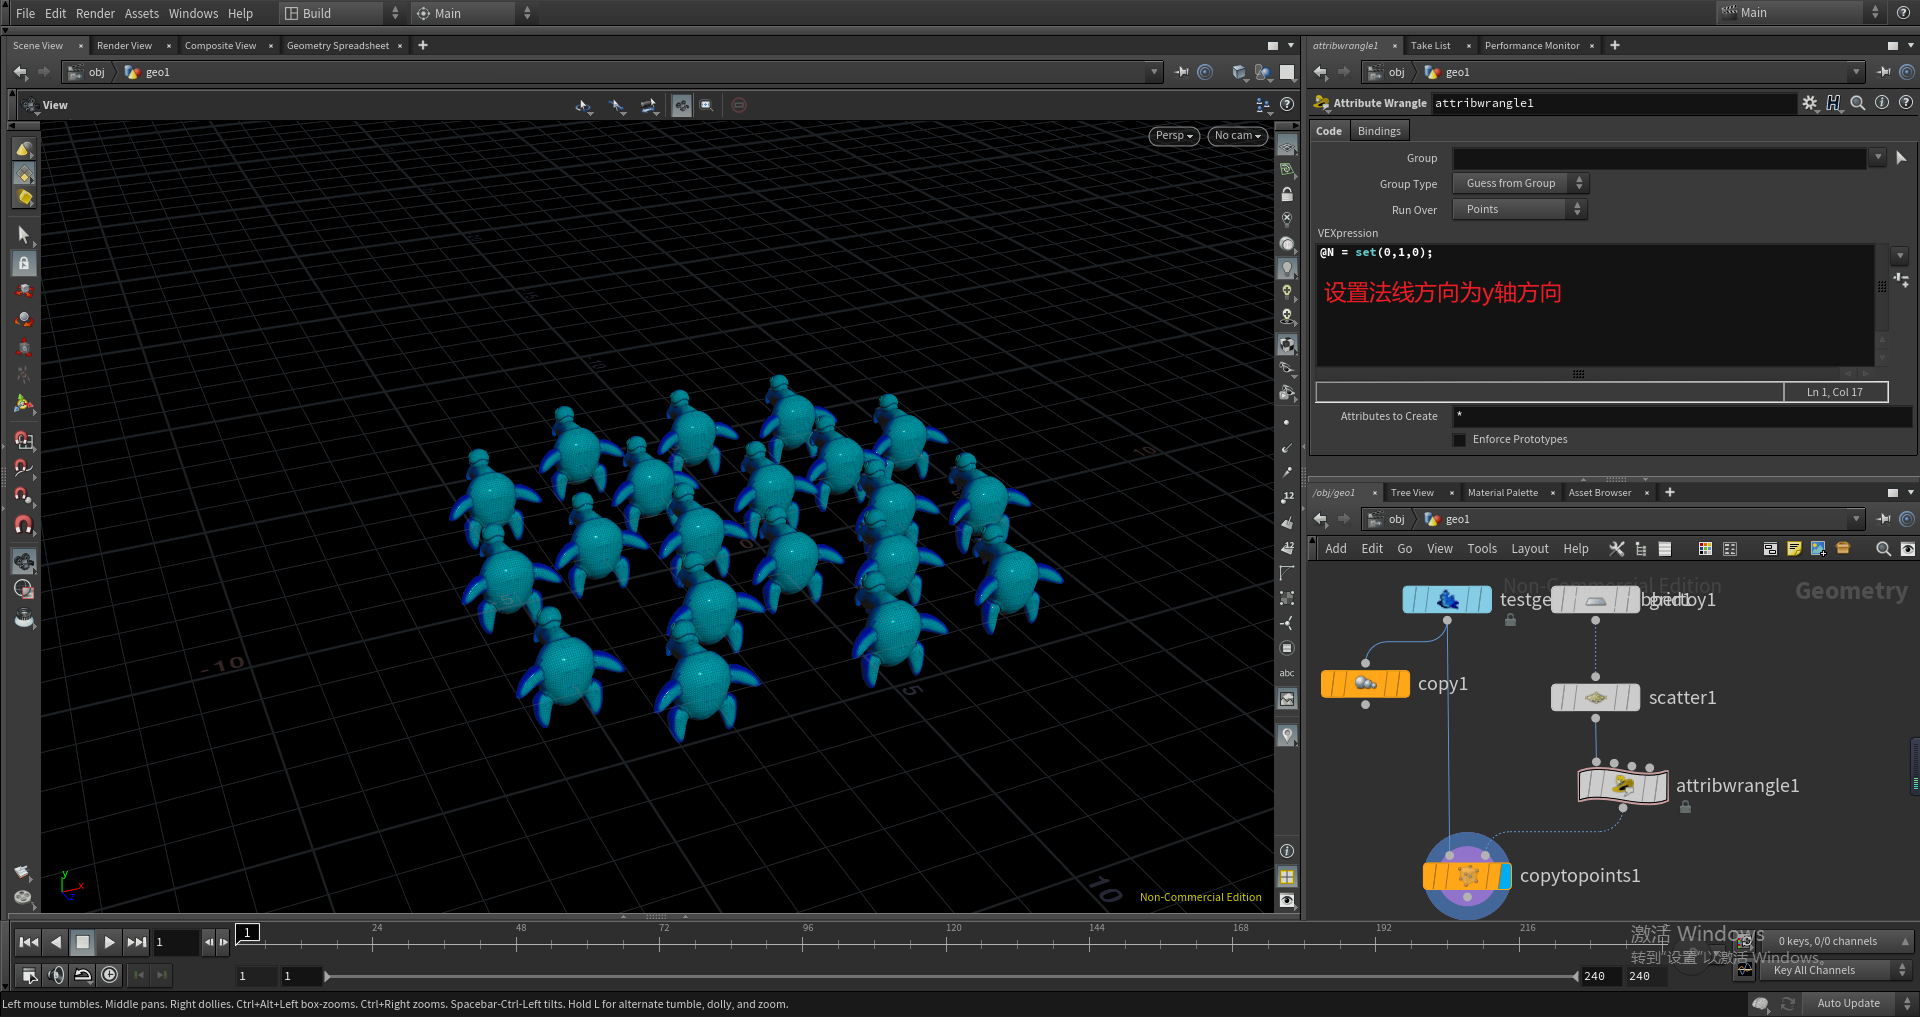This screenshot has width=1920, height=1017.
Task: Select the arrow Select tool
Action: 24,235
